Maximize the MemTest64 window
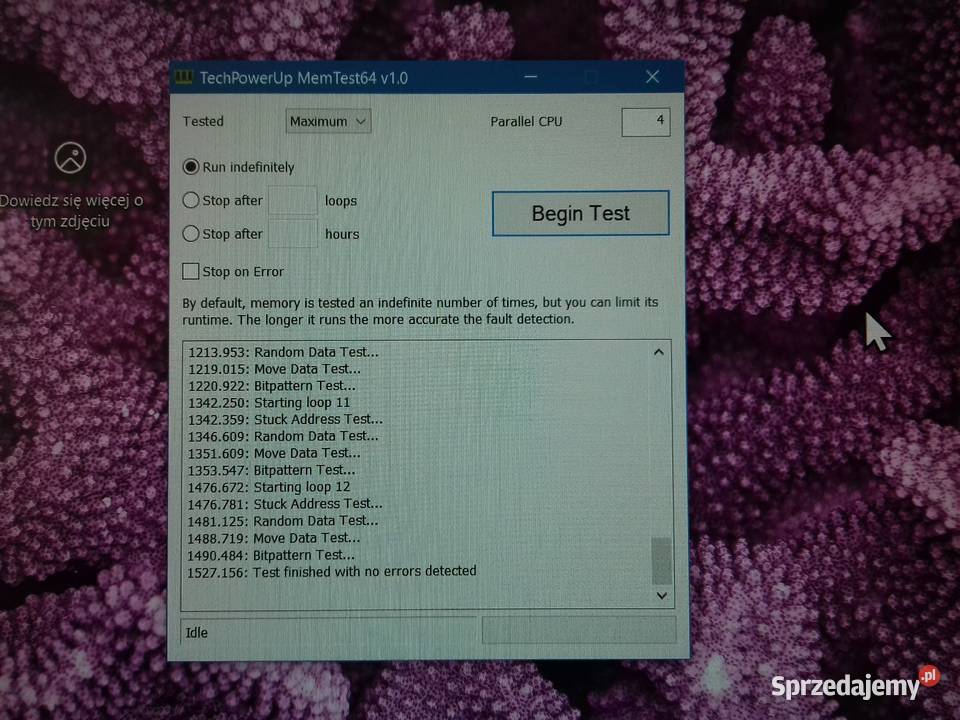 click(x=591, y=77)
